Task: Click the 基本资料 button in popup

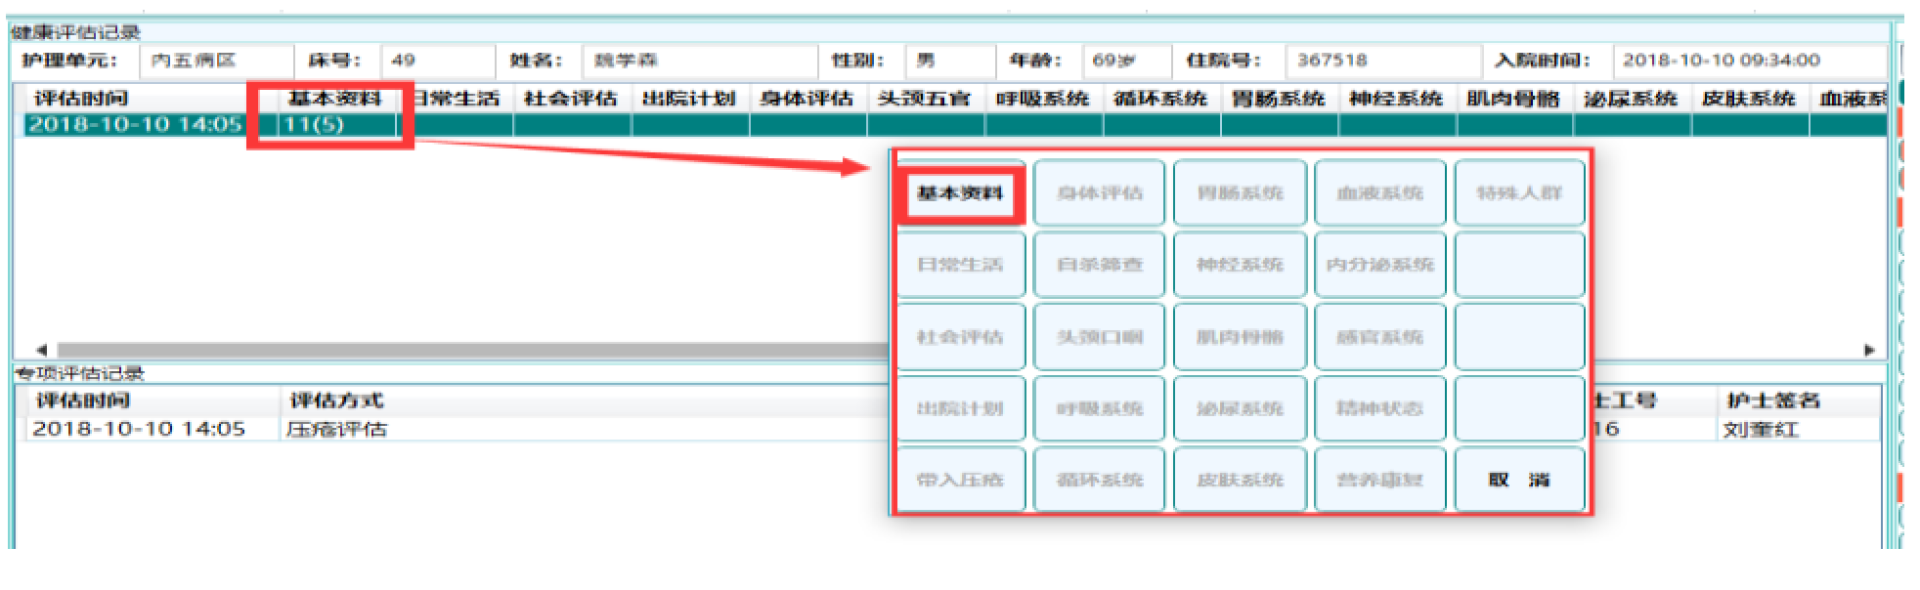Action: coord(960,193)
